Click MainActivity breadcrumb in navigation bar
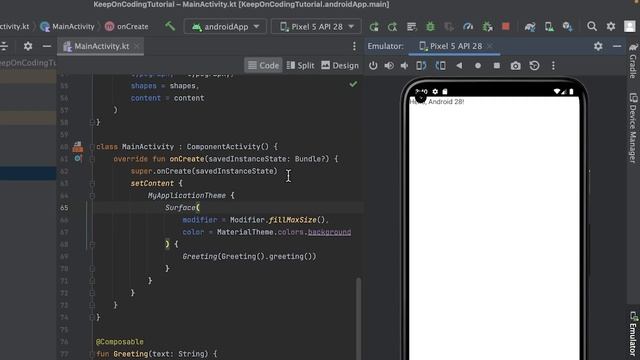Image resolution: width=640 pixels, height=360 pixels. [68, 27]
